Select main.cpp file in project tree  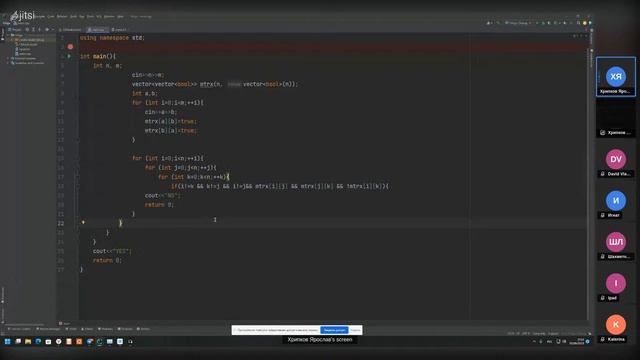23,53
